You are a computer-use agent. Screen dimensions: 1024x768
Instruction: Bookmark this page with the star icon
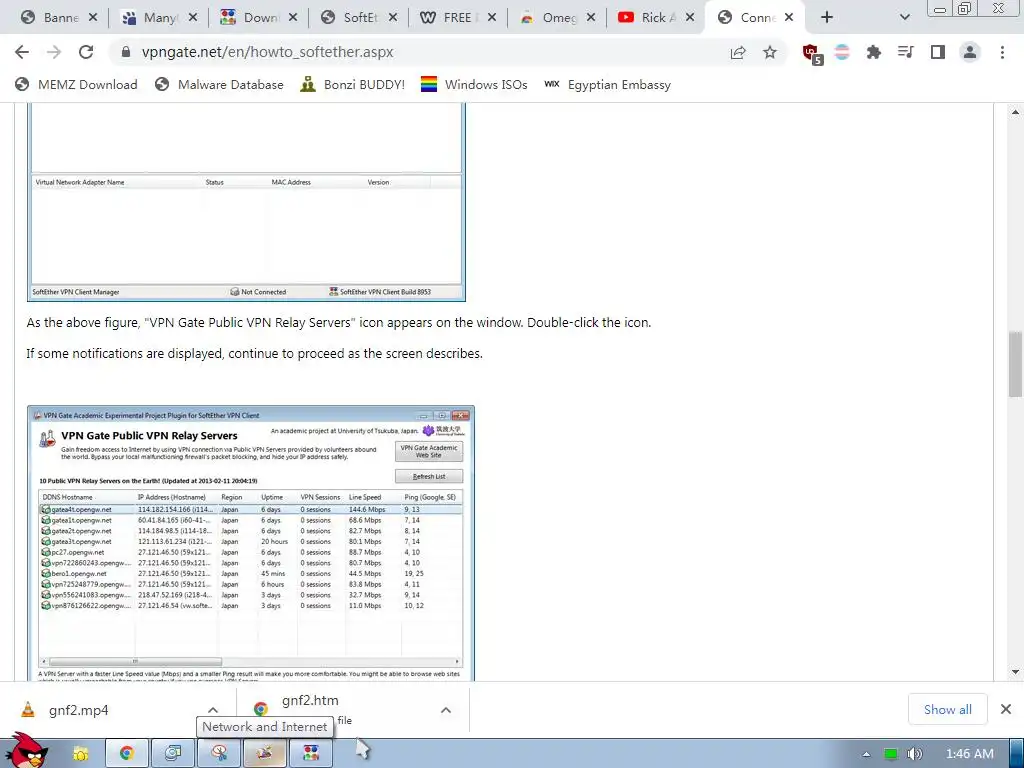[770, 52]
